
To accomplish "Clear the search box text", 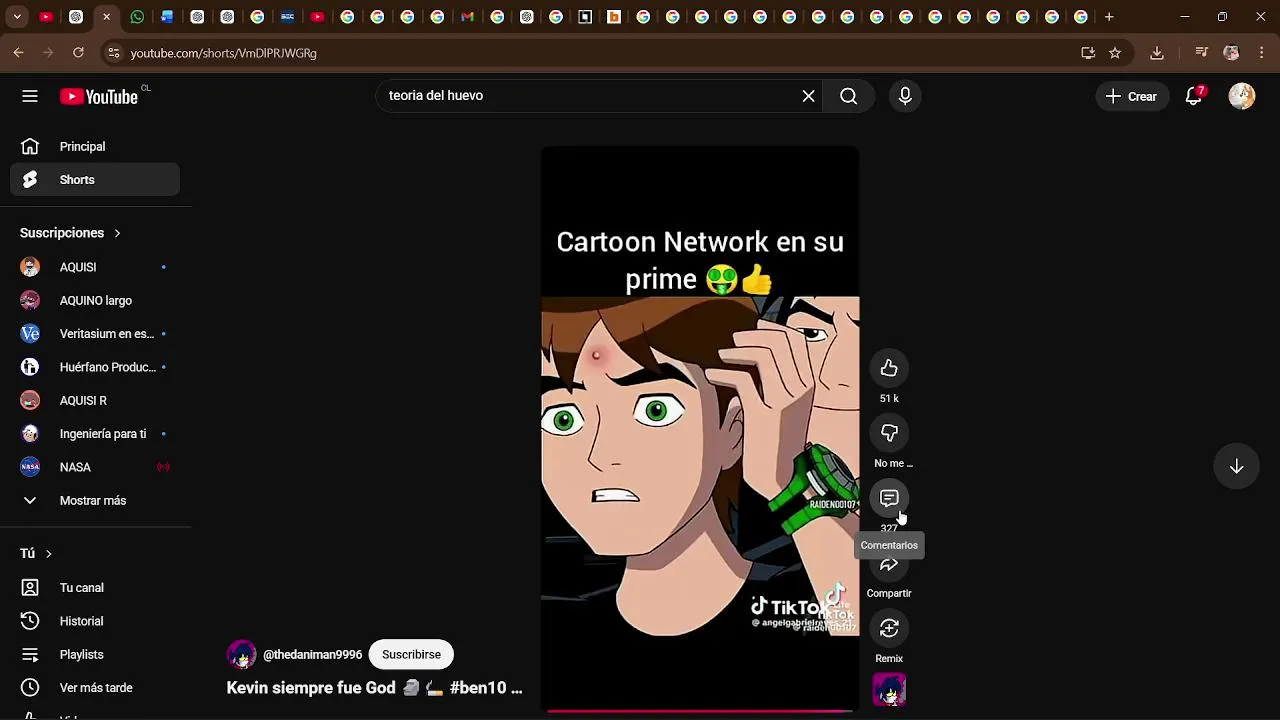I will [x=808, y=96].
